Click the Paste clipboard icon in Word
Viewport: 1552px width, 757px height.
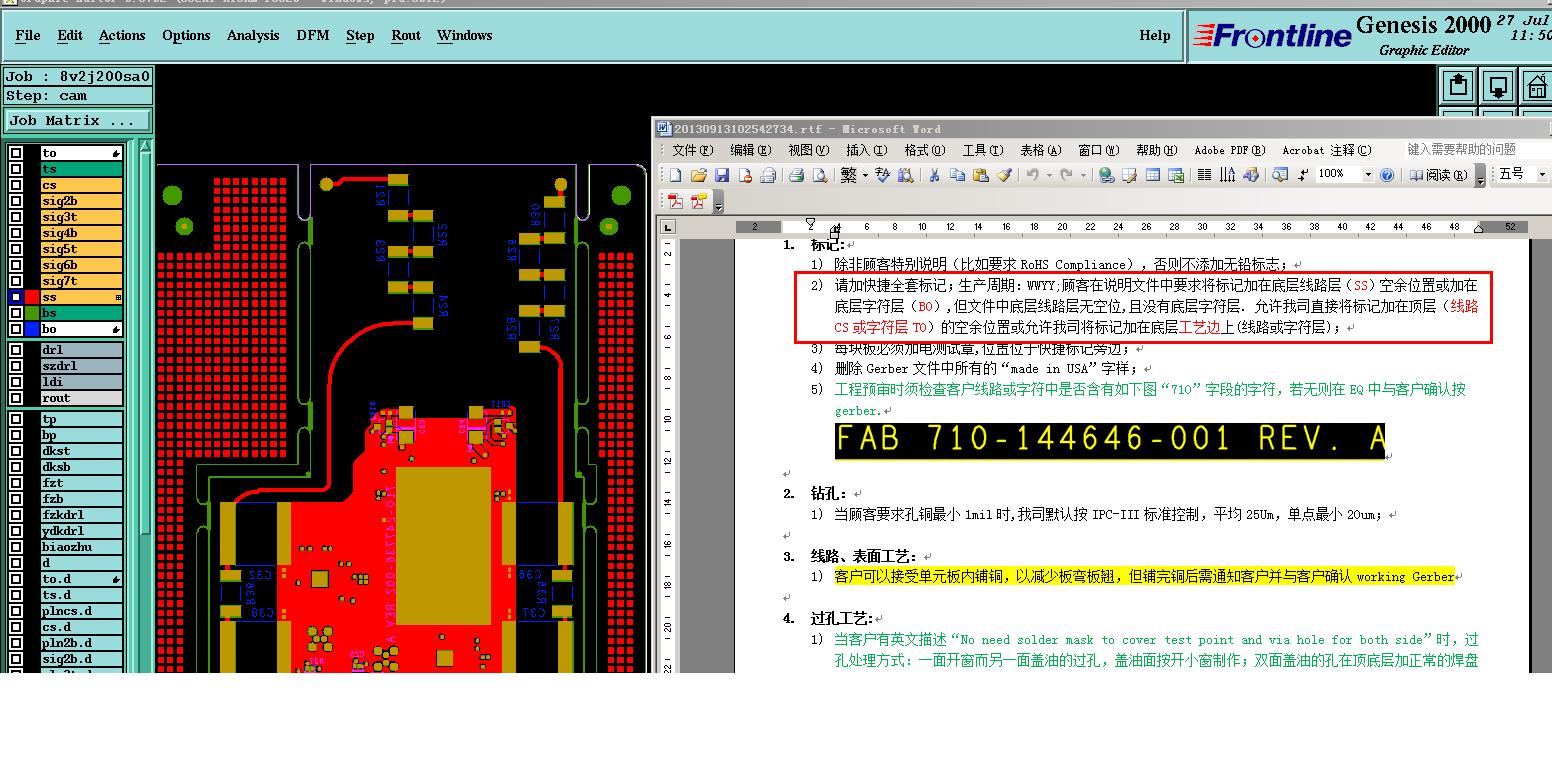point(981,175)
